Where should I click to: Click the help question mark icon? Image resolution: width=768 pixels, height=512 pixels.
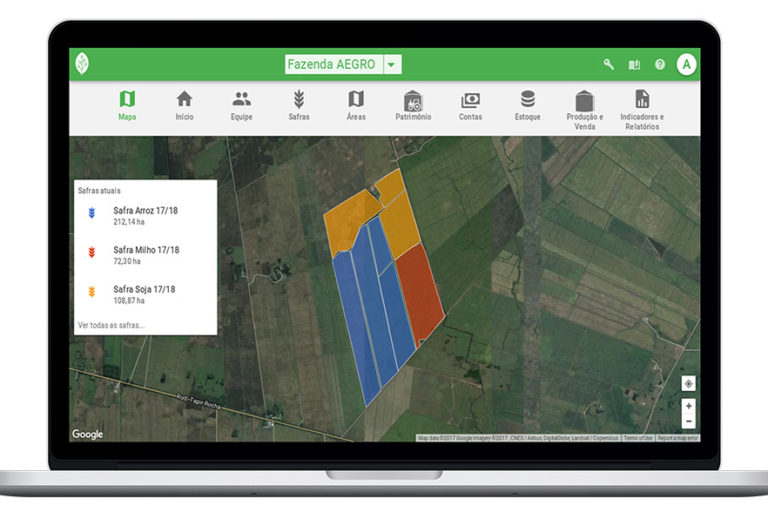[x=660, y=64]
